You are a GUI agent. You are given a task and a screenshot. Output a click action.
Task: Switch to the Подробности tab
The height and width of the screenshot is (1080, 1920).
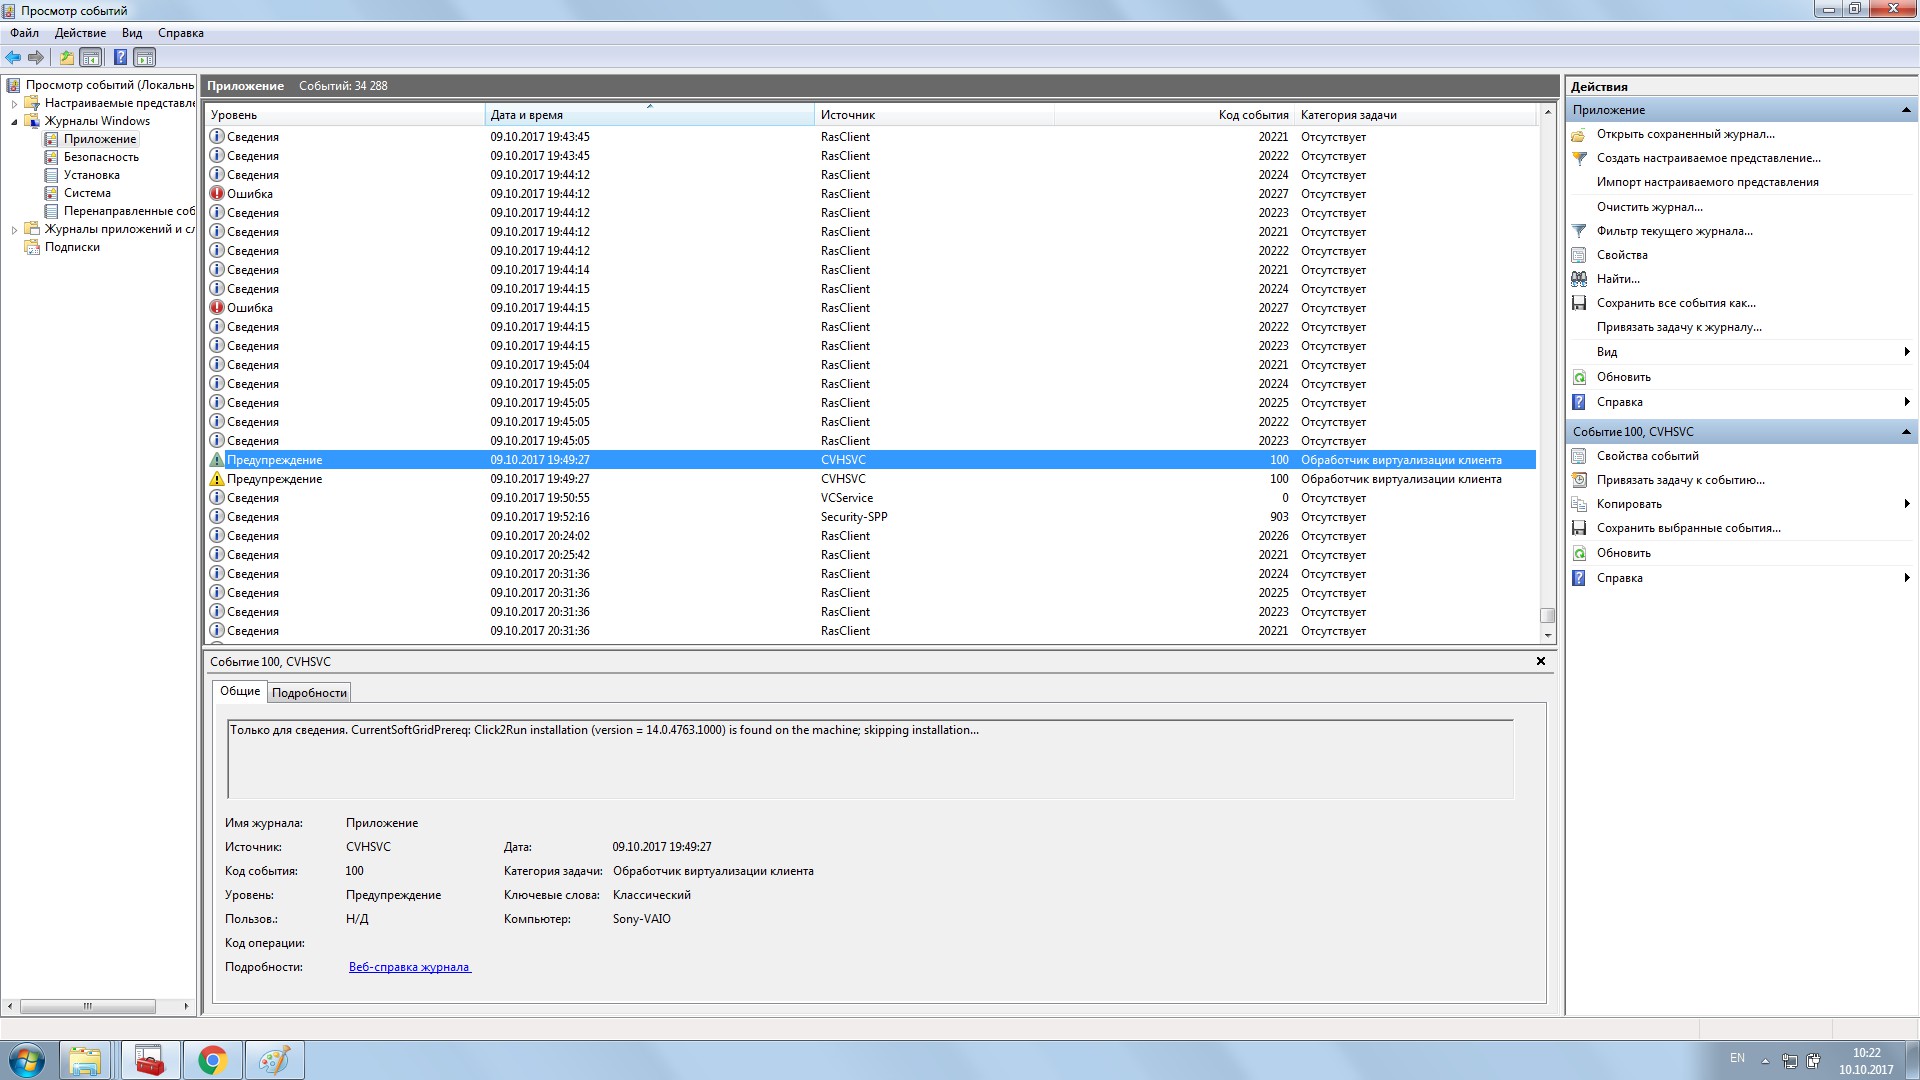309,693
